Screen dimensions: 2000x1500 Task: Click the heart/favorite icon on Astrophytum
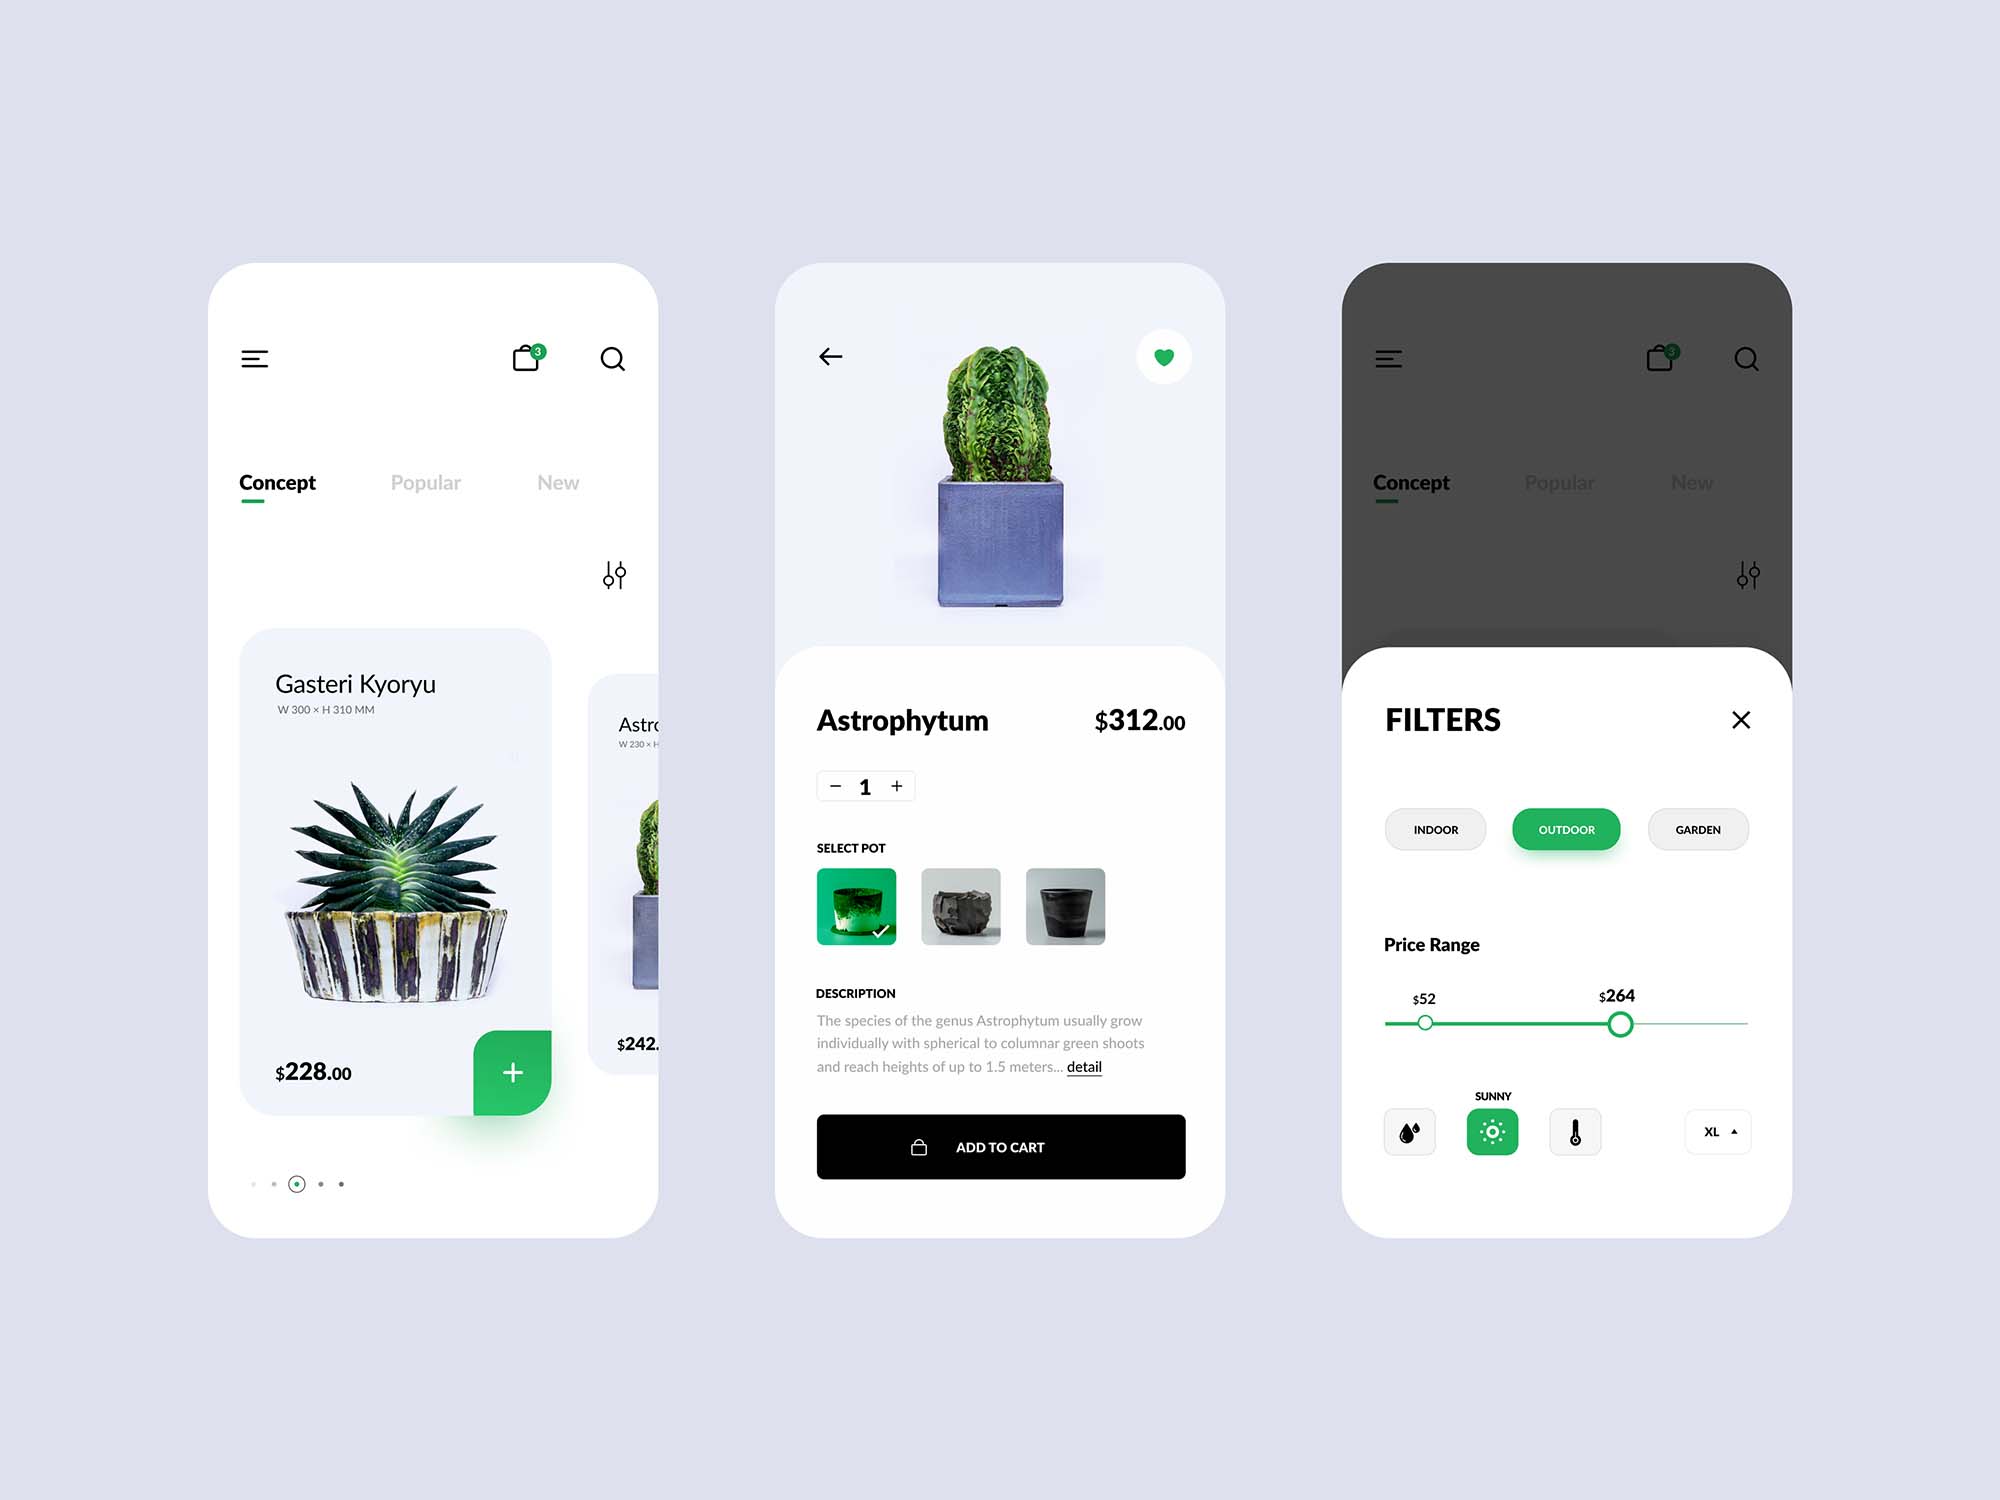[x=1164, y=355]
